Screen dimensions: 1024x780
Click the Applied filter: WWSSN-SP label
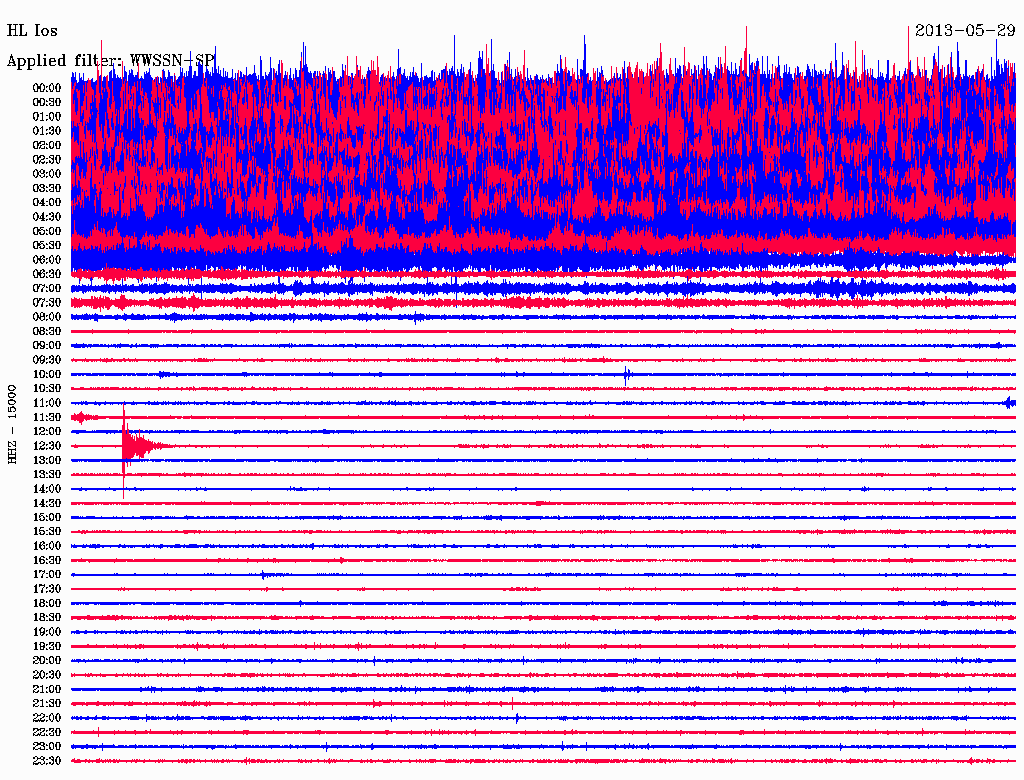[x=110, y=61]
